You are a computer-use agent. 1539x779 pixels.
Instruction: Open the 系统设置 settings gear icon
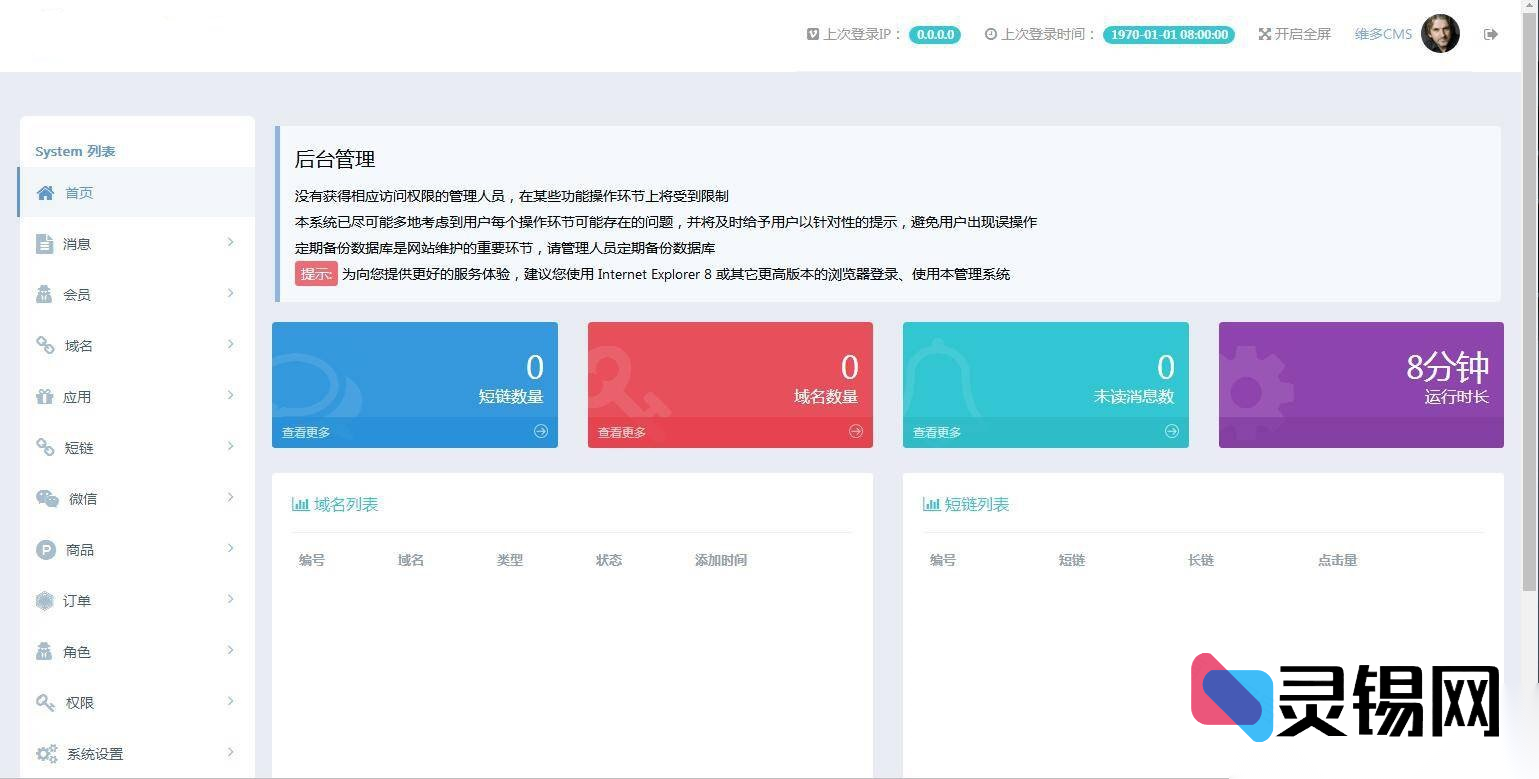(45, 753)
